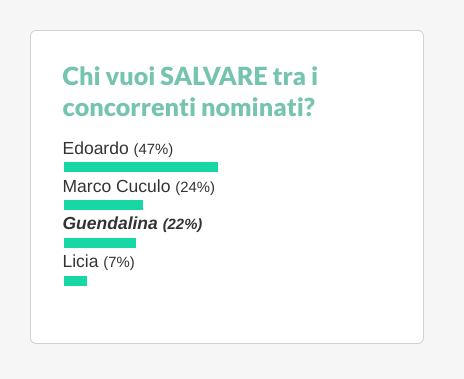The image size is (464, 379).
Task: Select Edoardo's green result bar
Action: [x=141, y=167]
